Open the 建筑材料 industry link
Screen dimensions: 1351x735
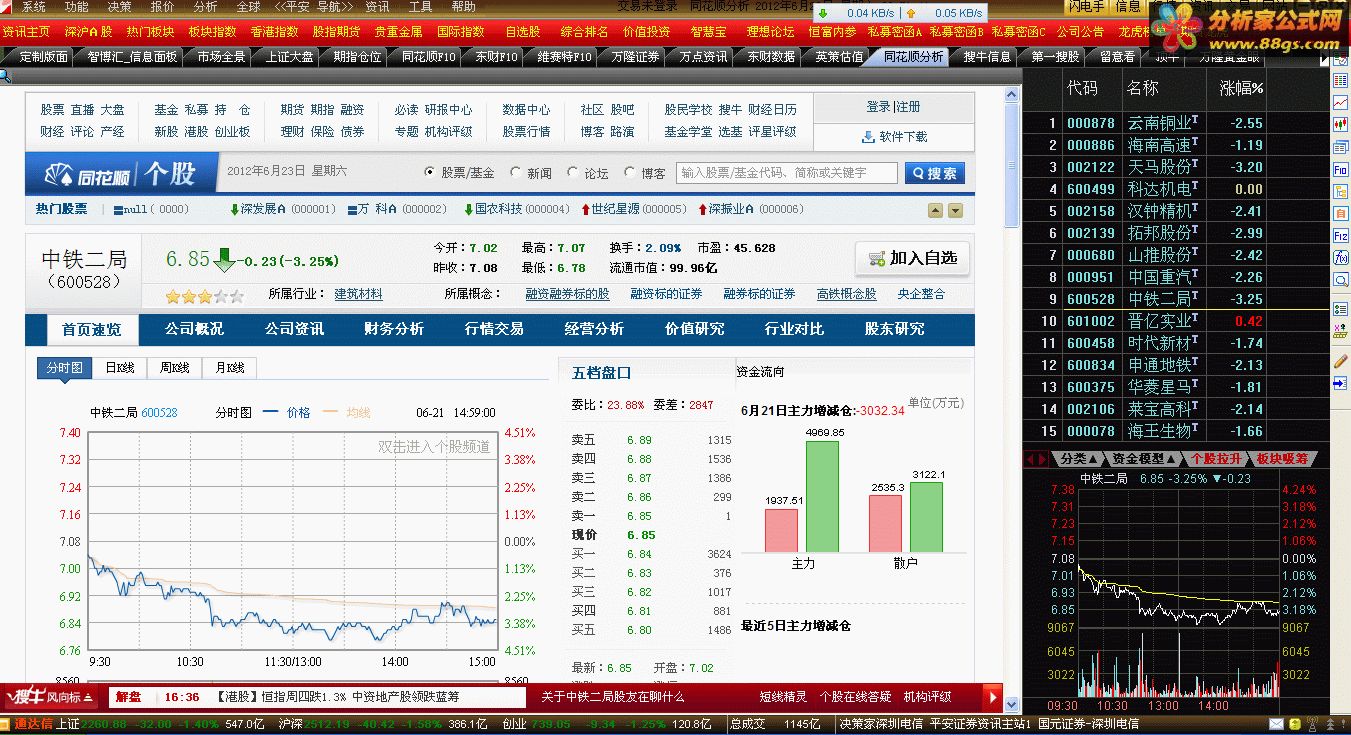pos(358,294)
